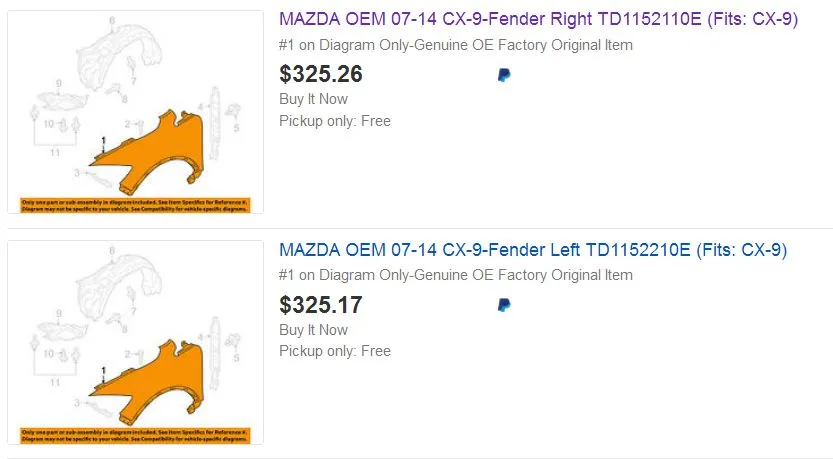Click fender liner part 6 in the Fender Right diagram
The width and height of the screenshot is (833, 459).
pyautogui.click(x=125, y=53)
